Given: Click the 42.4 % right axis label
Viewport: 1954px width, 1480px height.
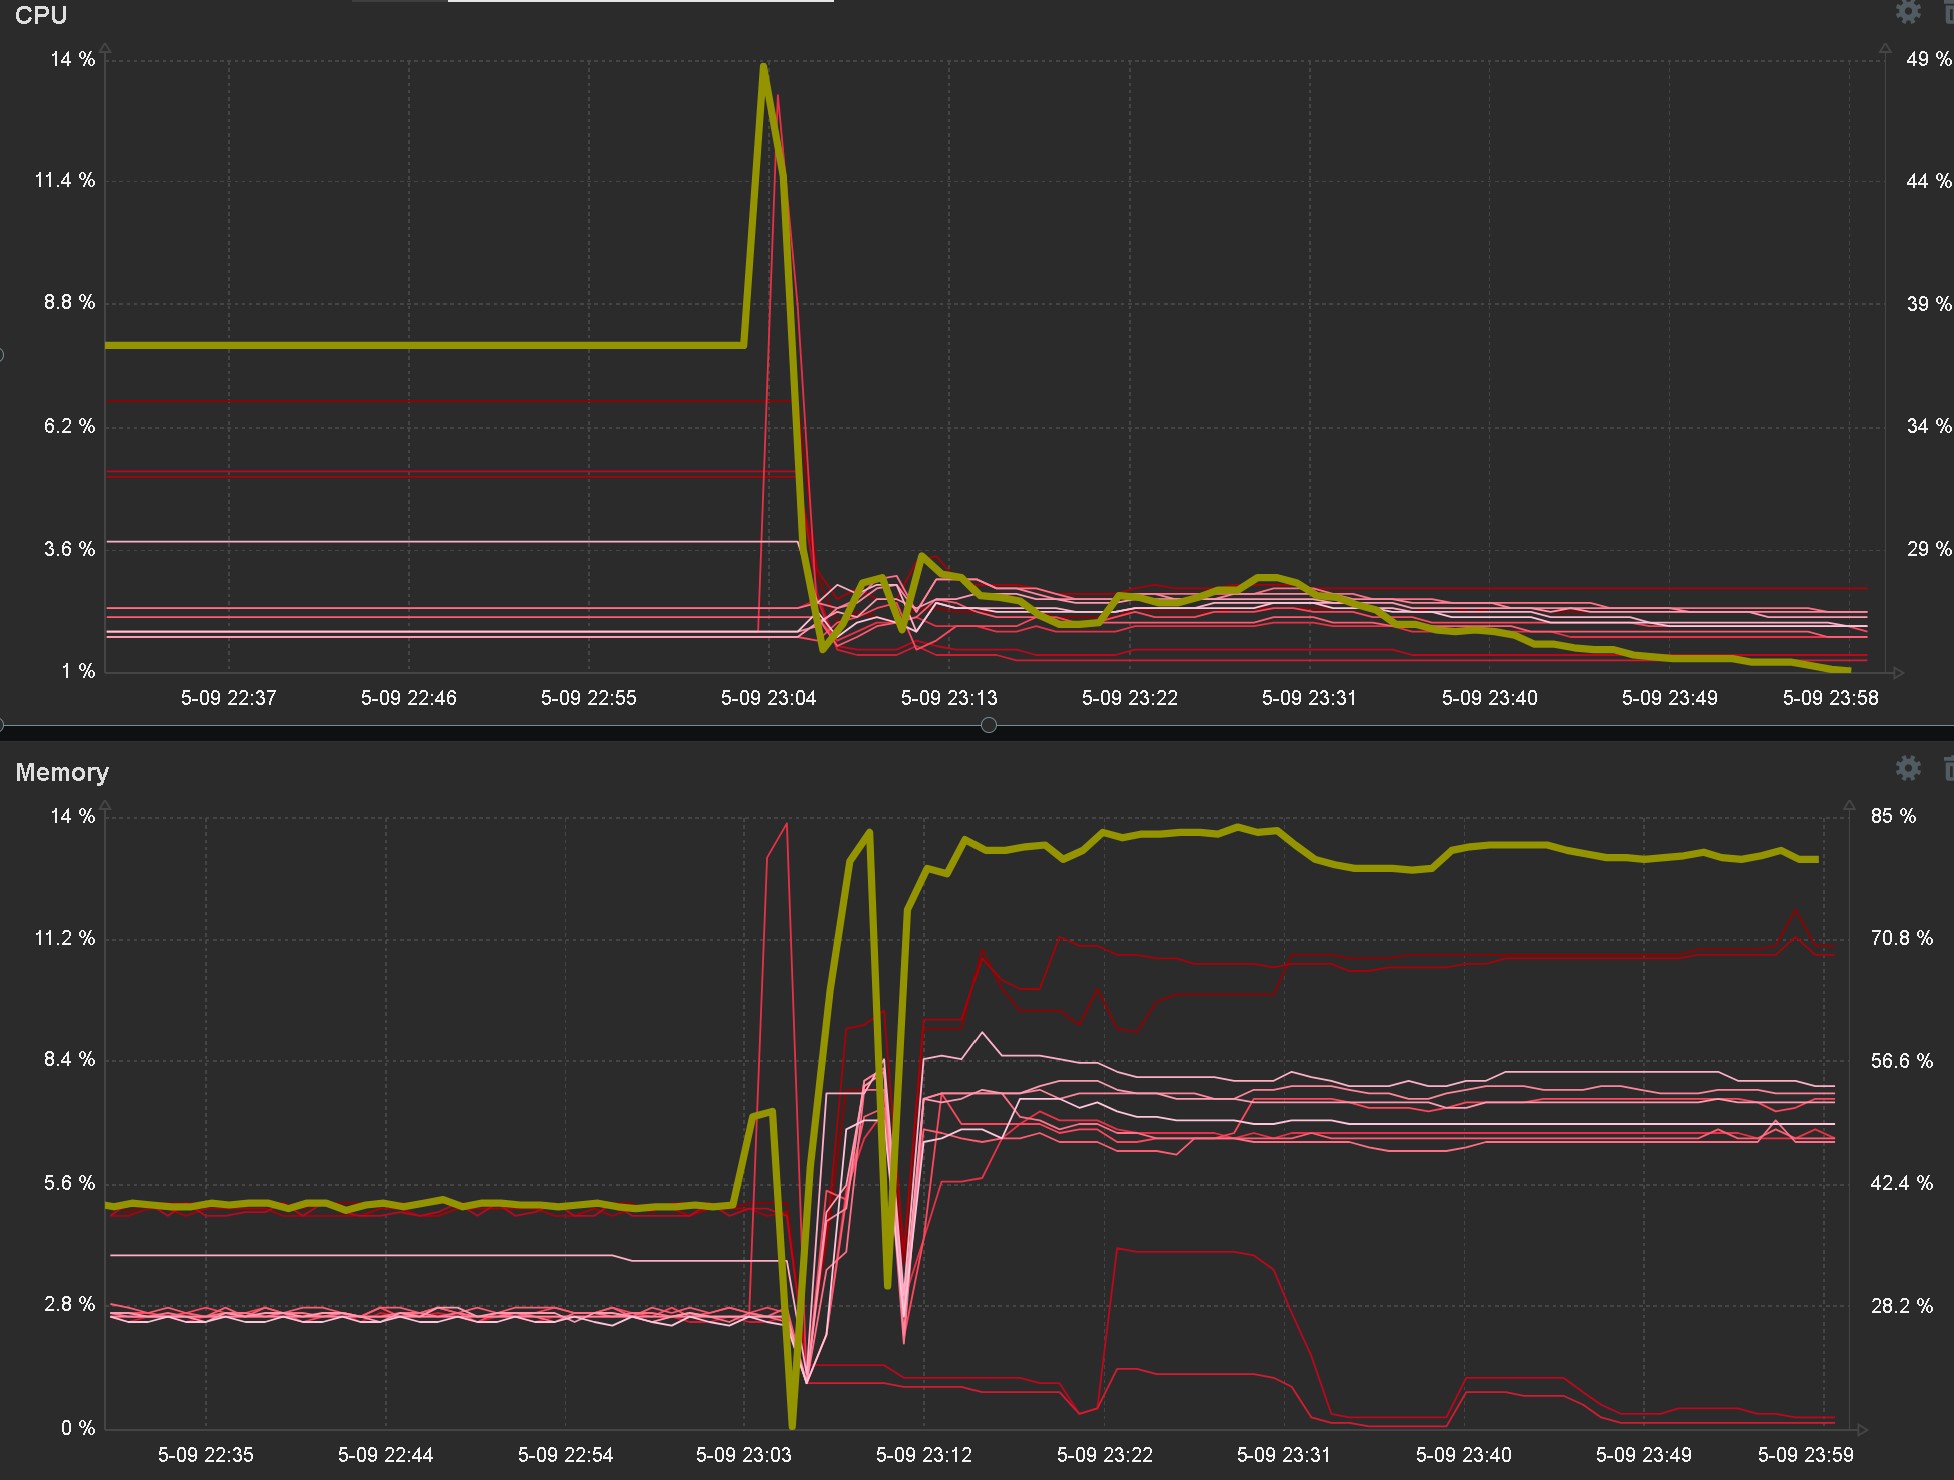Looking at the screenshot, I should click(1902, 1183).
